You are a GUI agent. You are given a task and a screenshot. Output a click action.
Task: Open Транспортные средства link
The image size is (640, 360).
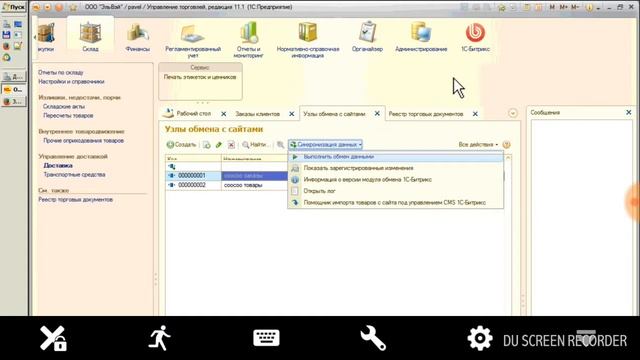point(74,174)
